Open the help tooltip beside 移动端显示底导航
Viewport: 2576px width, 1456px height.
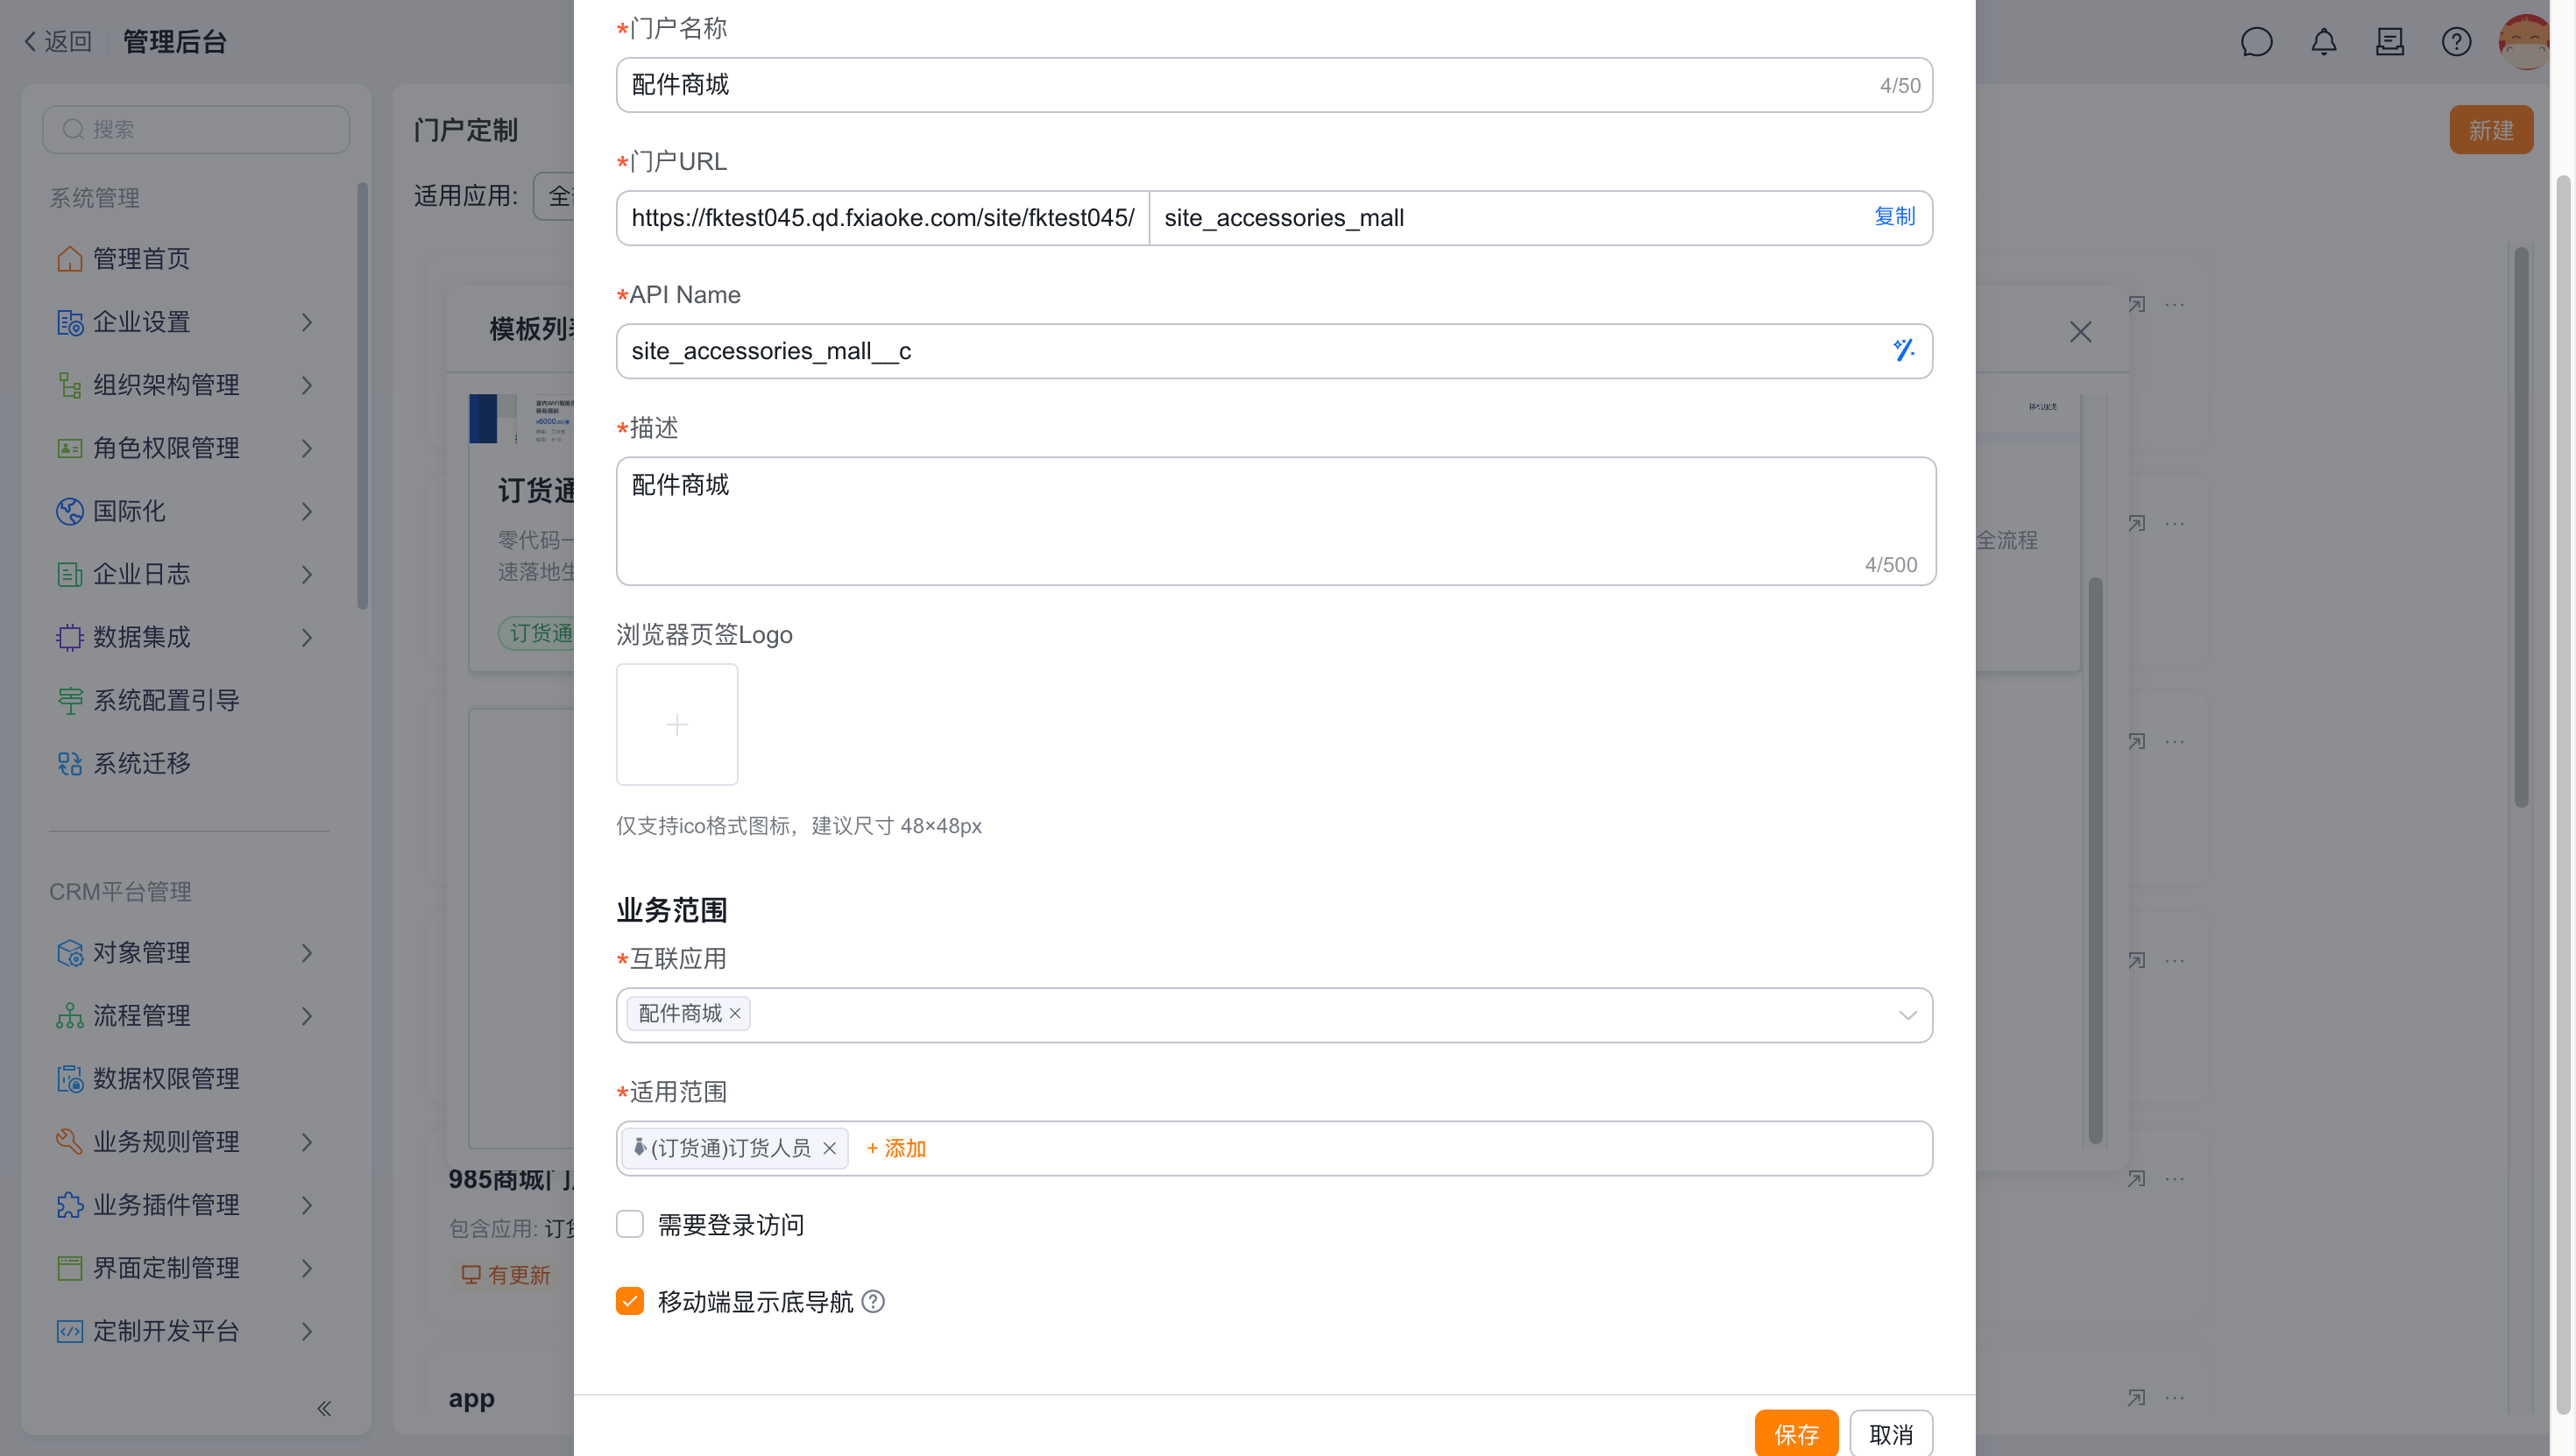873,1301
